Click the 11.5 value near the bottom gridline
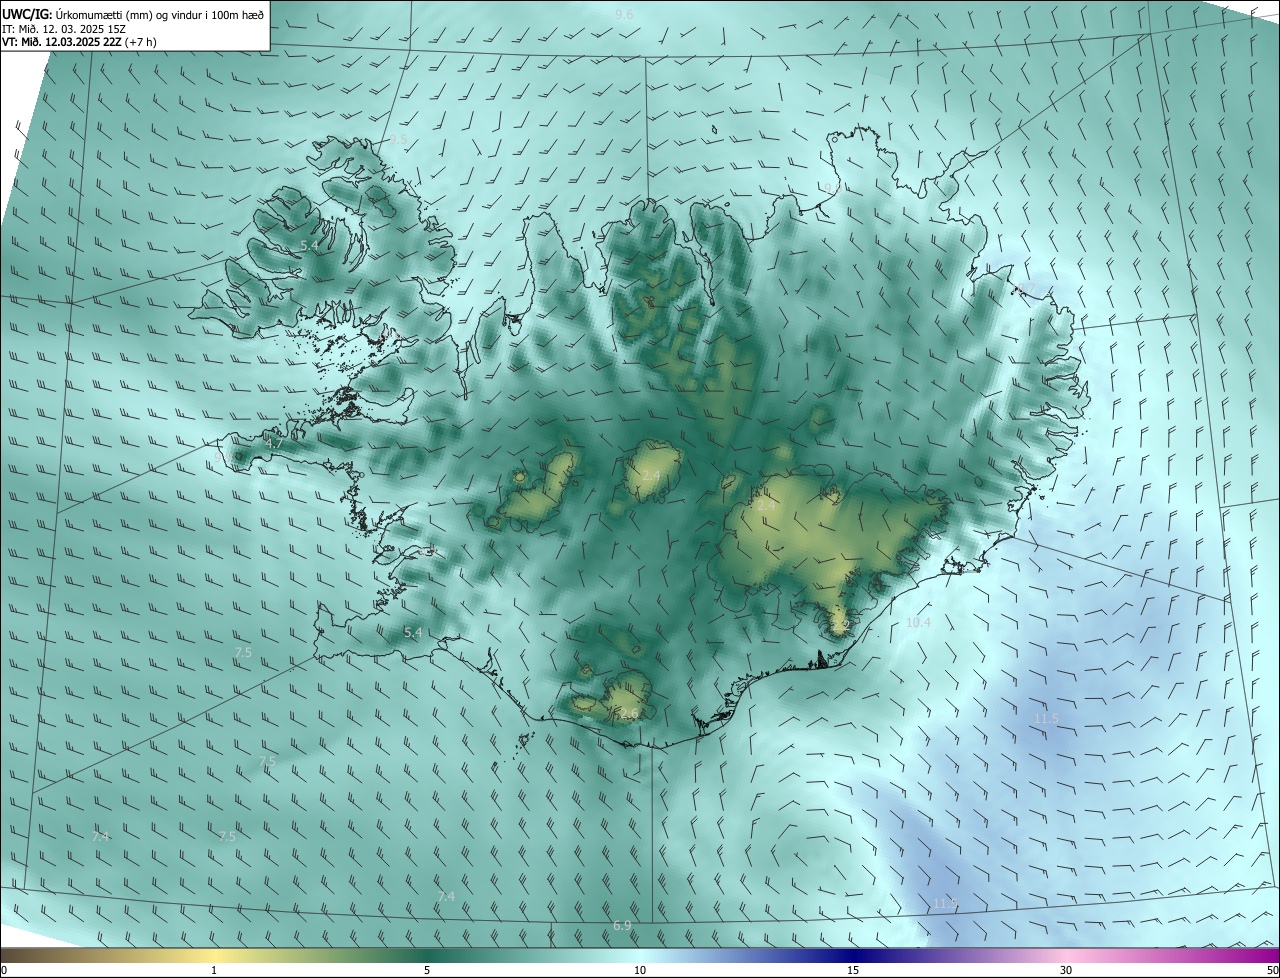 (945, 904)
